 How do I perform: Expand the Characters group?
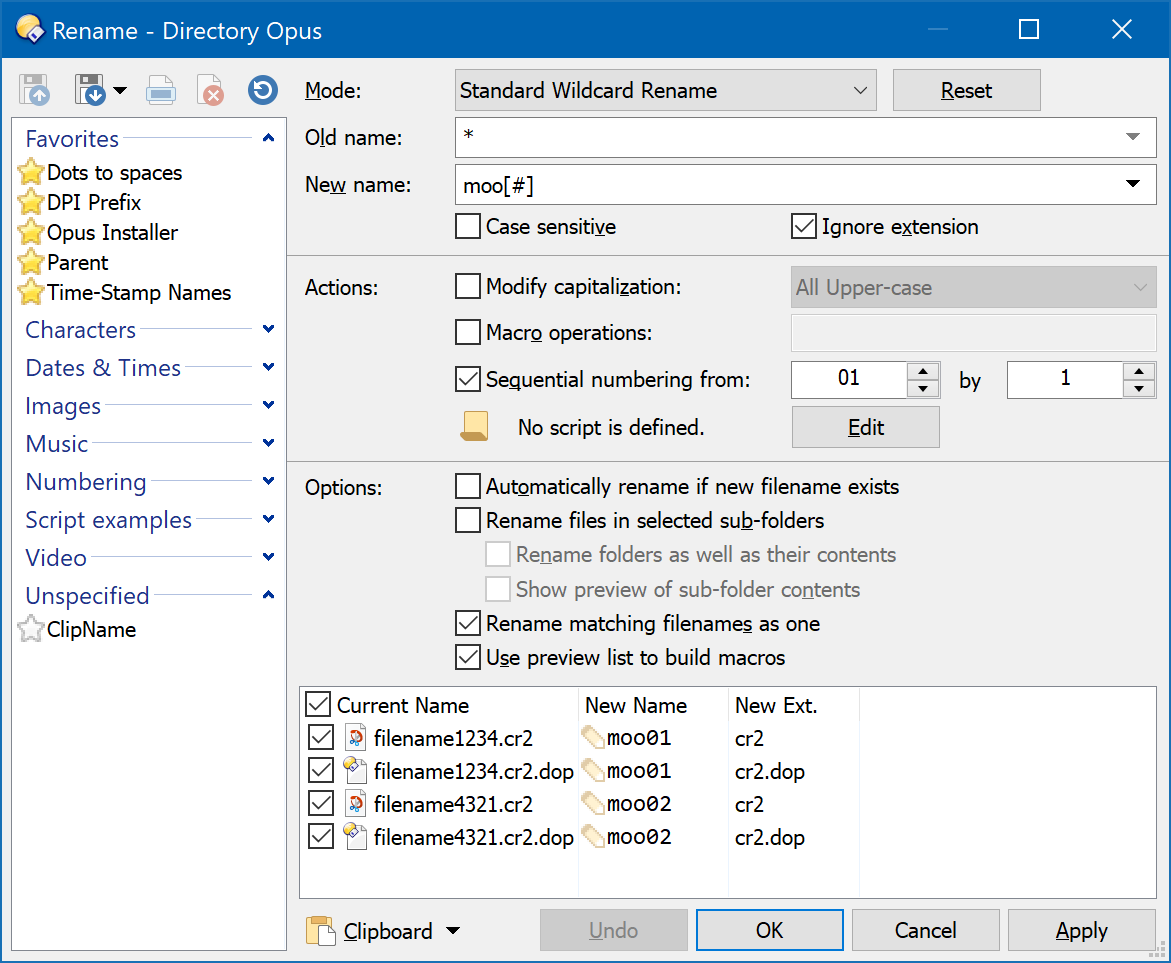point(269,329)
